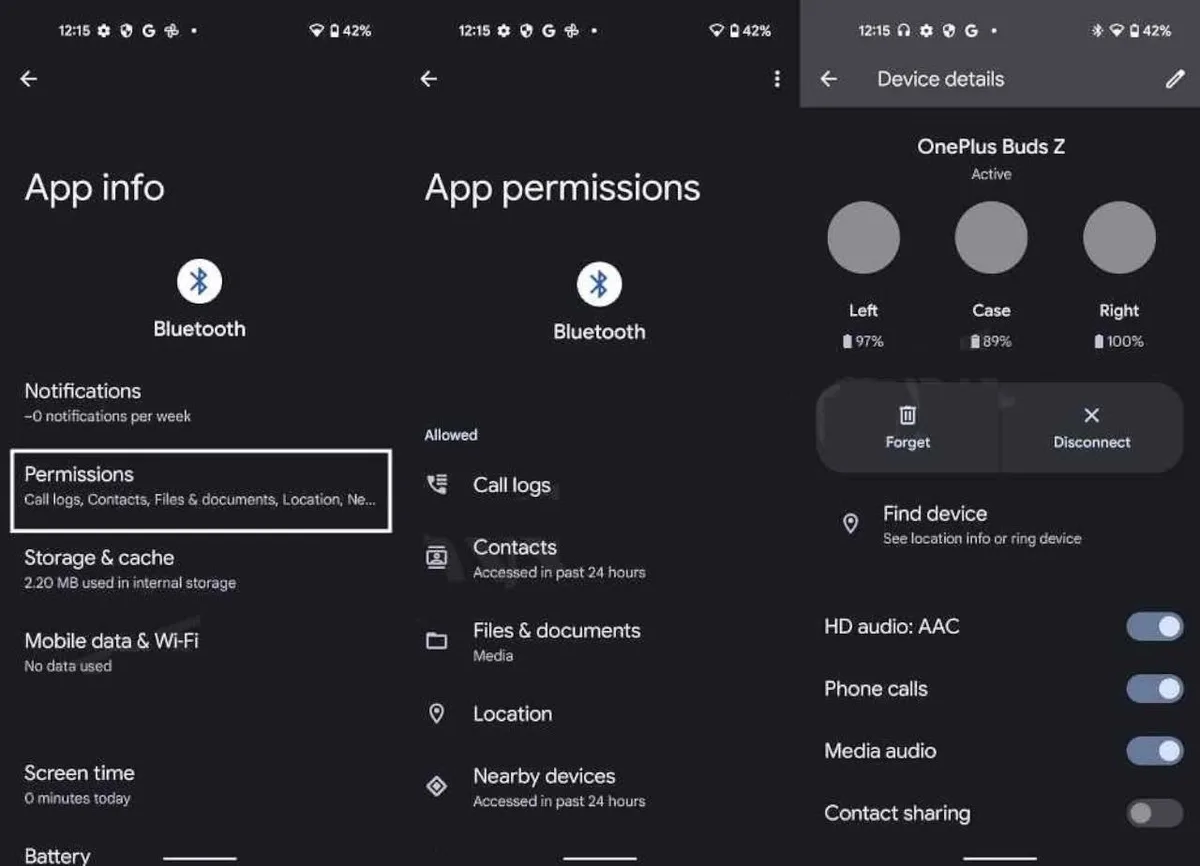This screenshot has height=866, width=1200.
Task: Open the Location permission
Action: (600, 714)
